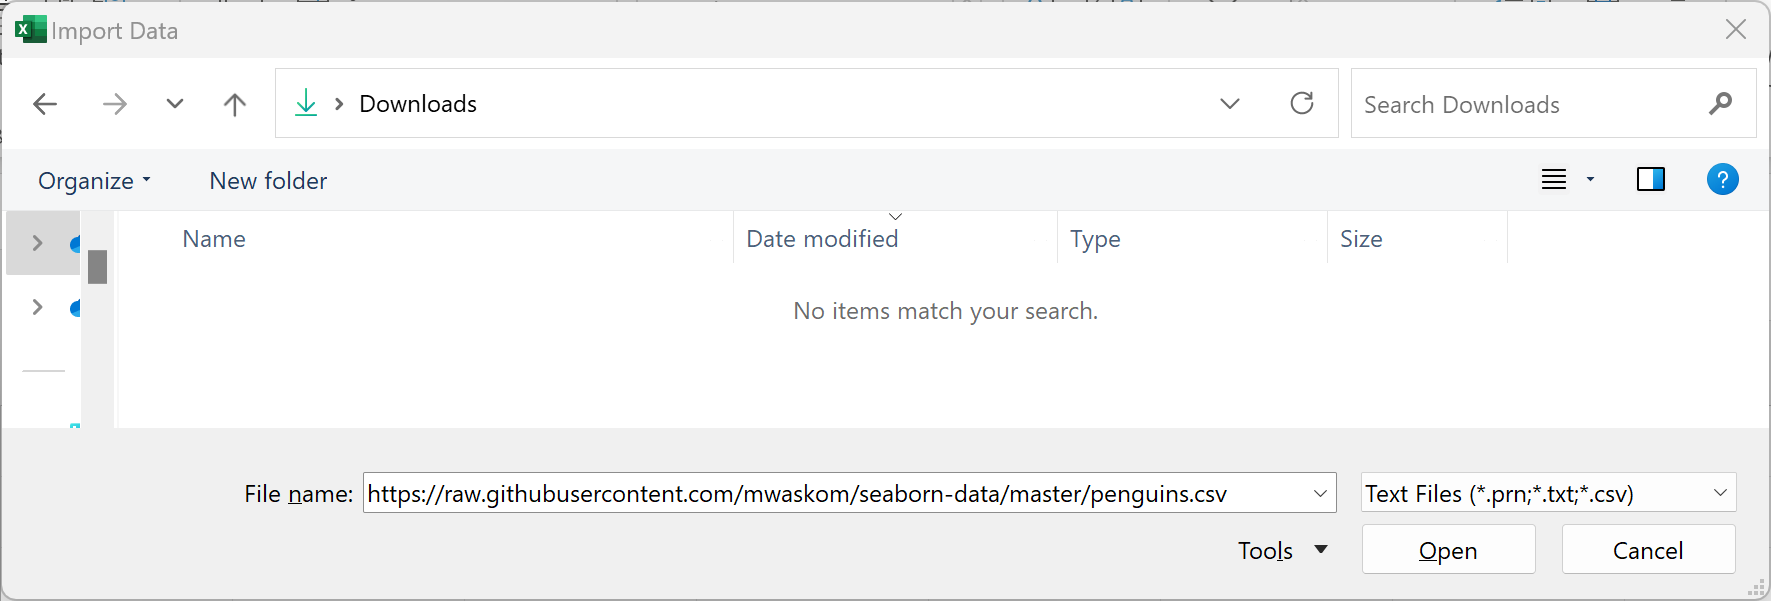The height and width of the screenshot is (601, 1771).
Task: Open recent locations dropdown chevron
Action: (175, 104)
